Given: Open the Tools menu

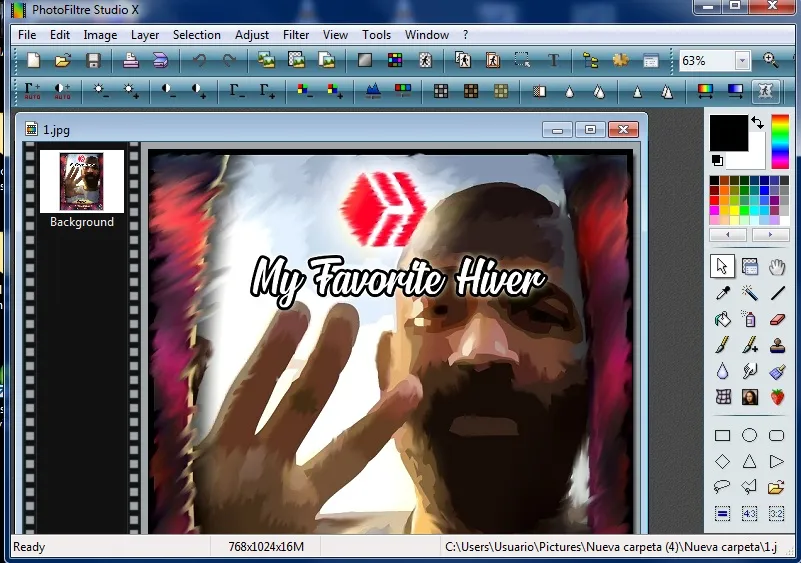Looking at the screenshot, I should click(x=376, y=35).
